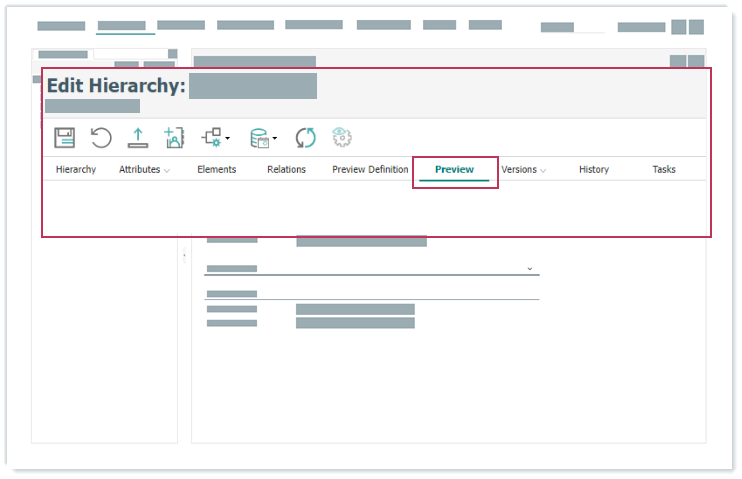742x479 pixels.
Task: Click the circular Refresh arrows icon
Action: coord(305,138)
